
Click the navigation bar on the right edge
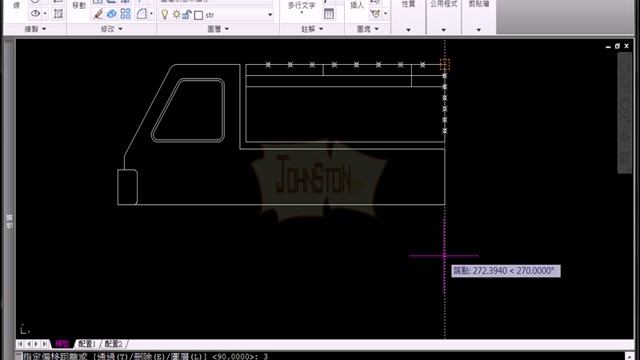click(625, 113)
